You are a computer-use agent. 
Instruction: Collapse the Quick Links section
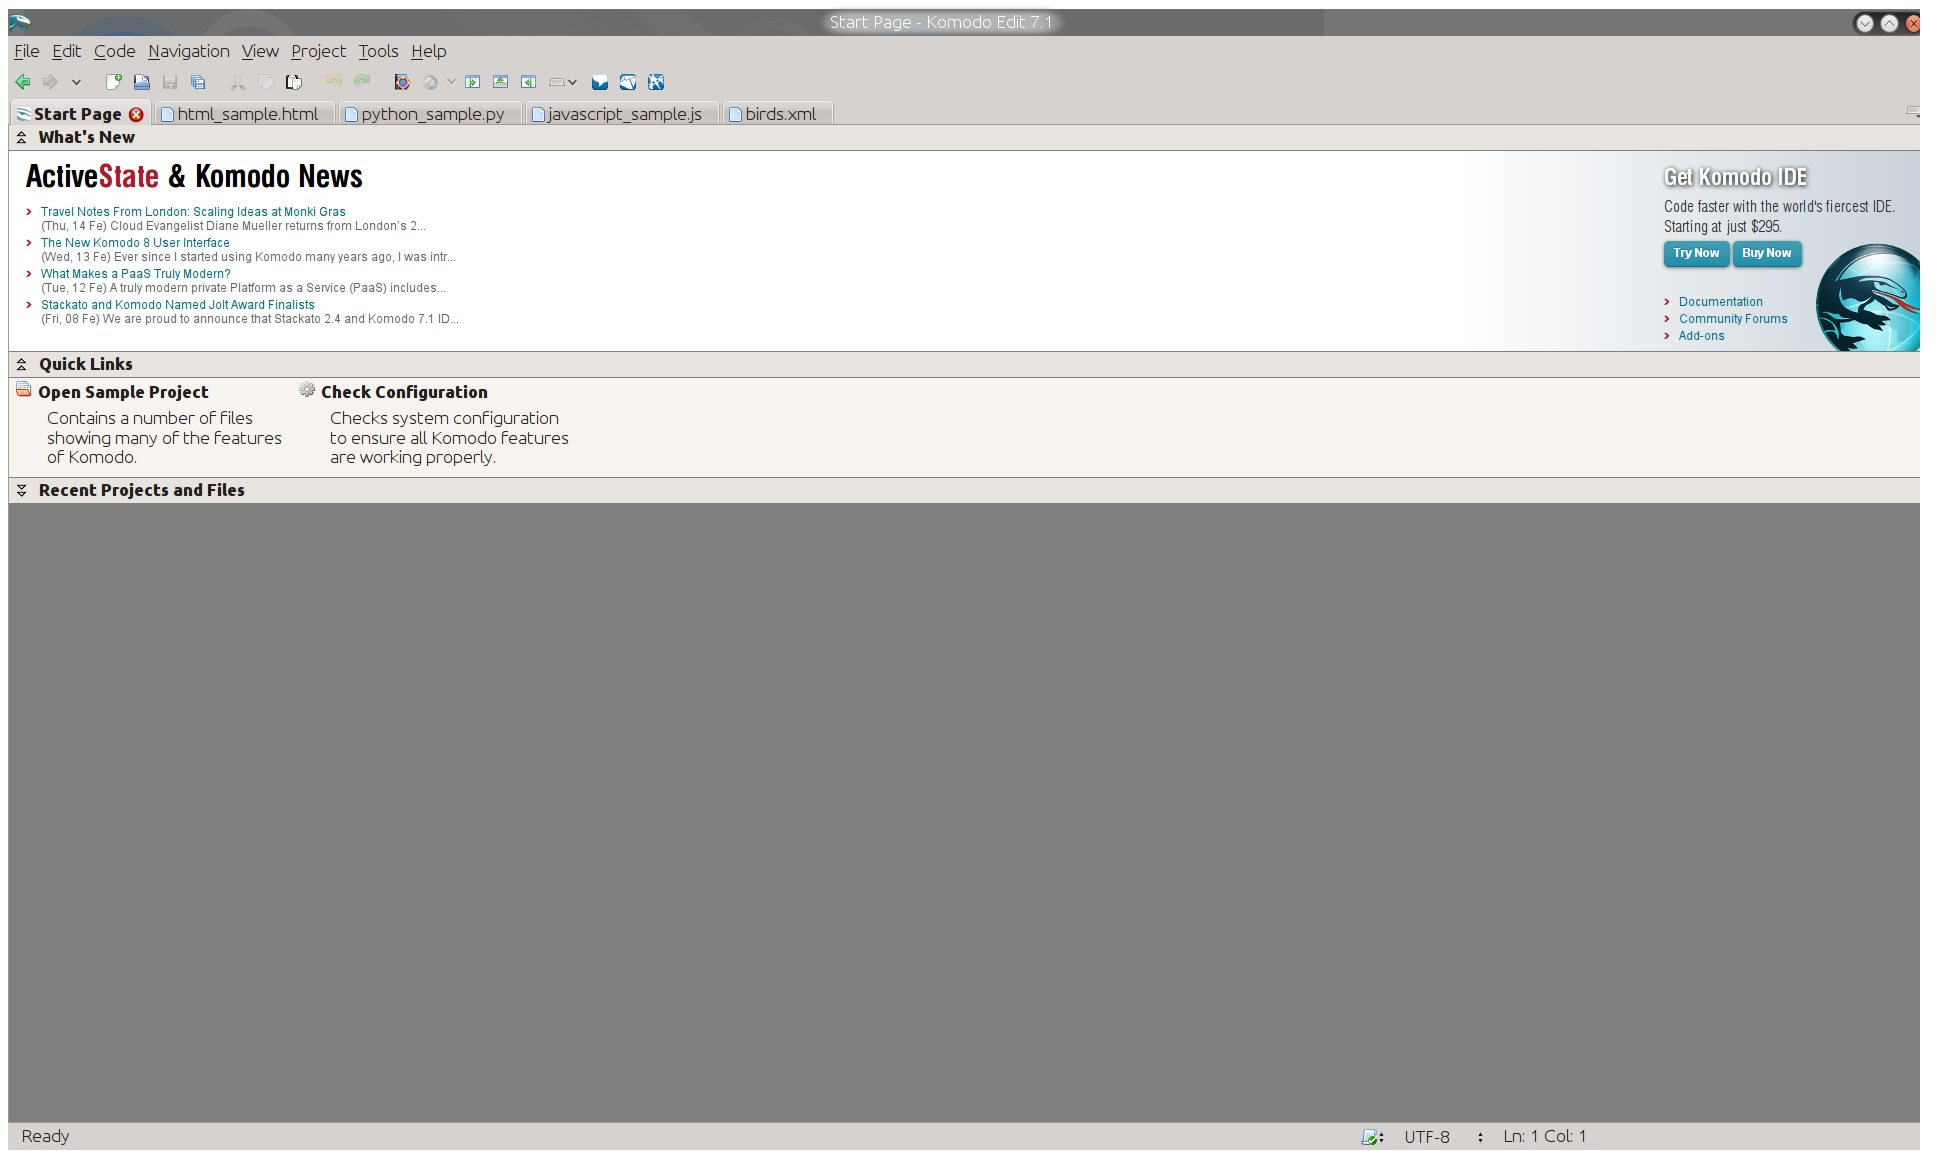[21, 365]
